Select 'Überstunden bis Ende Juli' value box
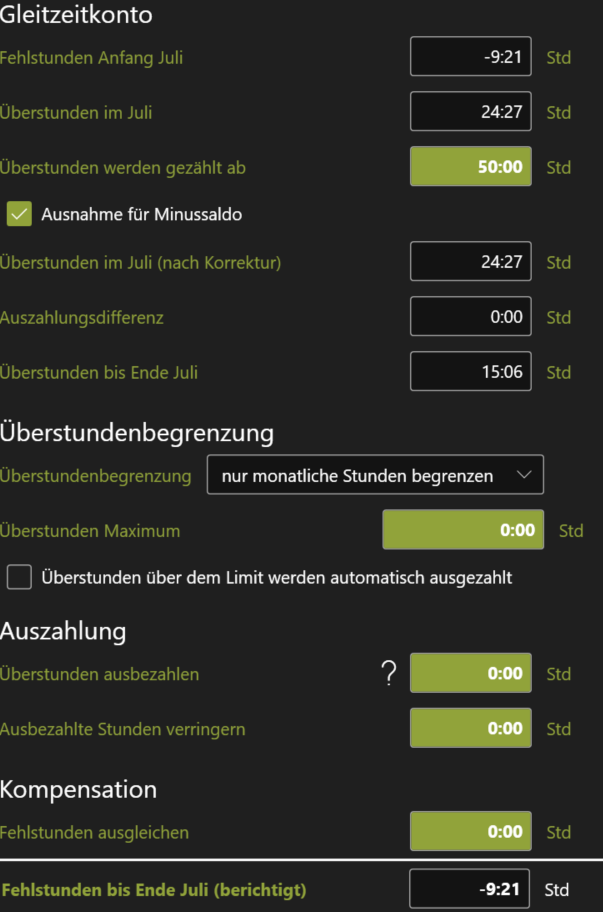603x912 pixels. [470, 372]
